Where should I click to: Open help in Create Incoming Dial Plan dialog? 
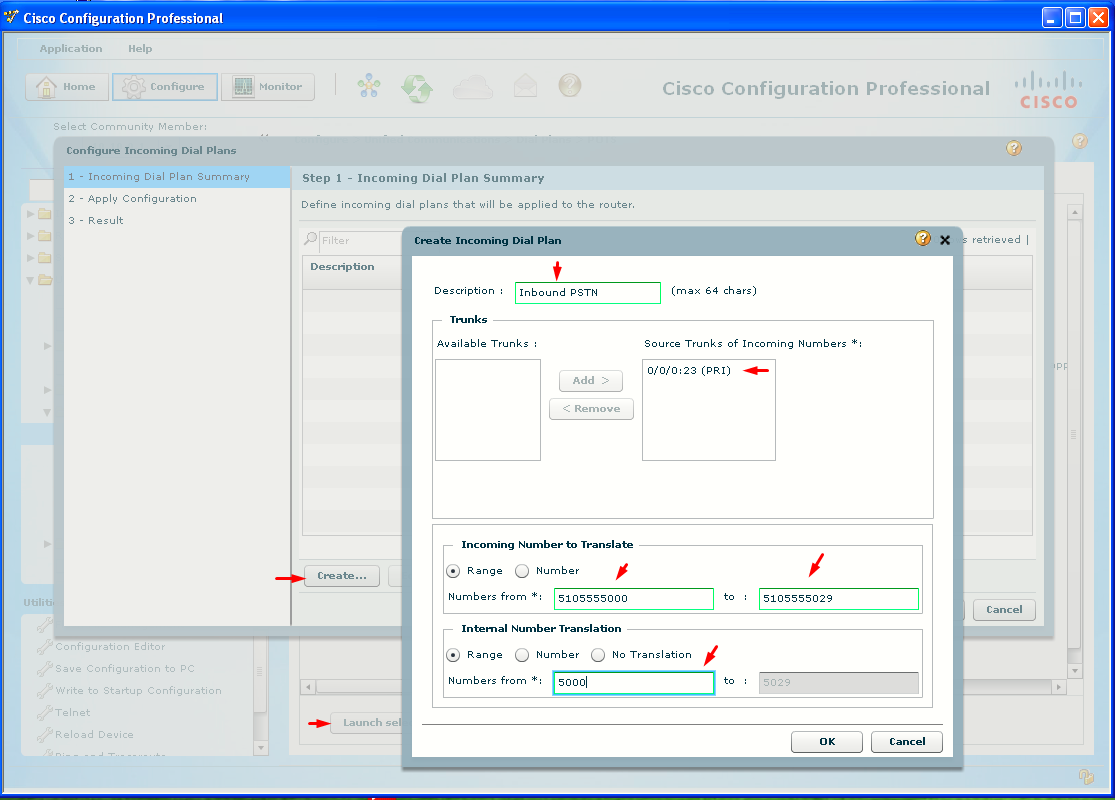pyautogui.click(x=922, y=239)
